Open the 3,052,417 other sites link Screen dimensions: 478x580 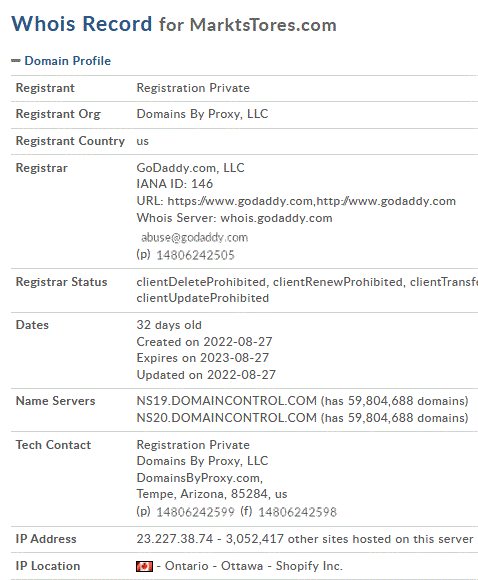(x=349, y=539)
